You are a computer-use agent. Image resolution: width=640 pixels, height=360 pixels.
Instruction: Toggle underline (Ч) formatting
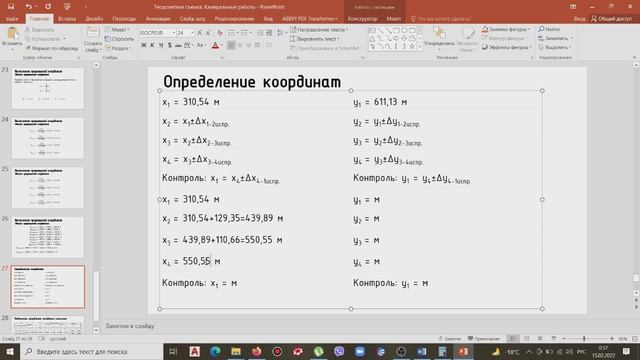point(161,45)
